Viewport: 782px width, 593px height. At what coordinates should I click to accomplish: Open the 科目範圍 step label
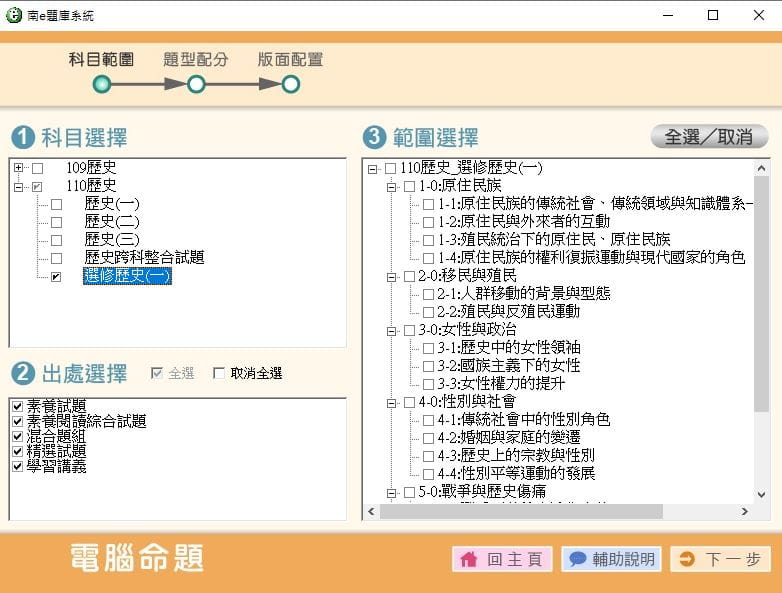click(x=101, y=59)
